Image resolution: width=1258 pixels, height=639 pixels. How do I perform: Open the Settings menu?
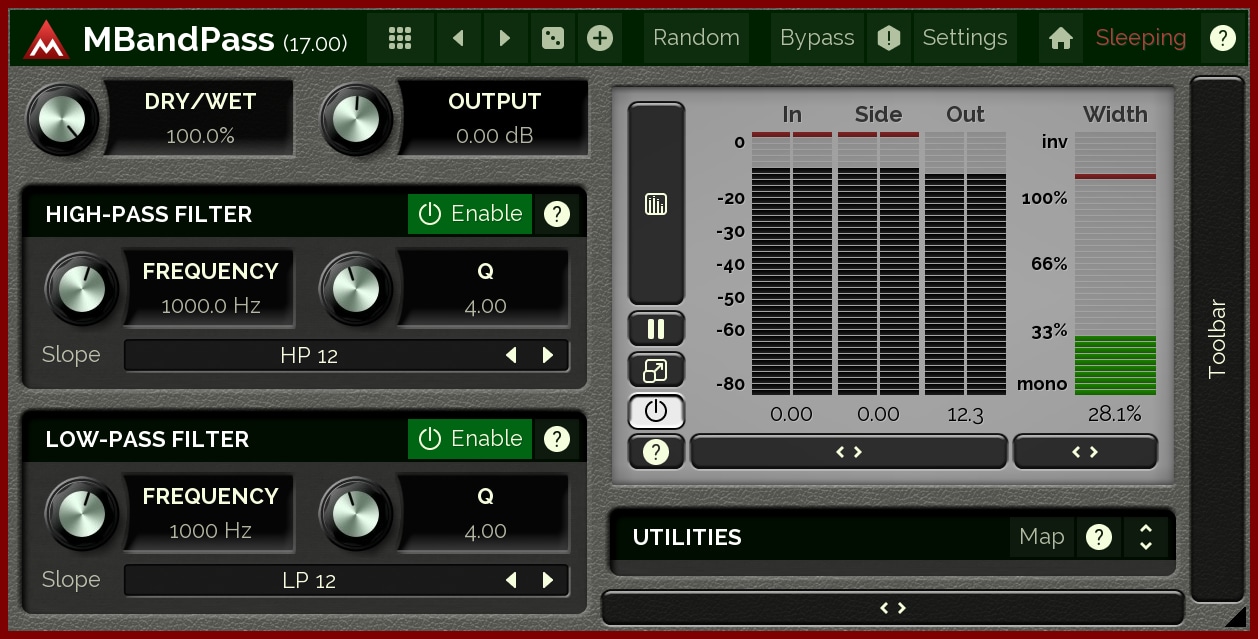click(964, 38)
